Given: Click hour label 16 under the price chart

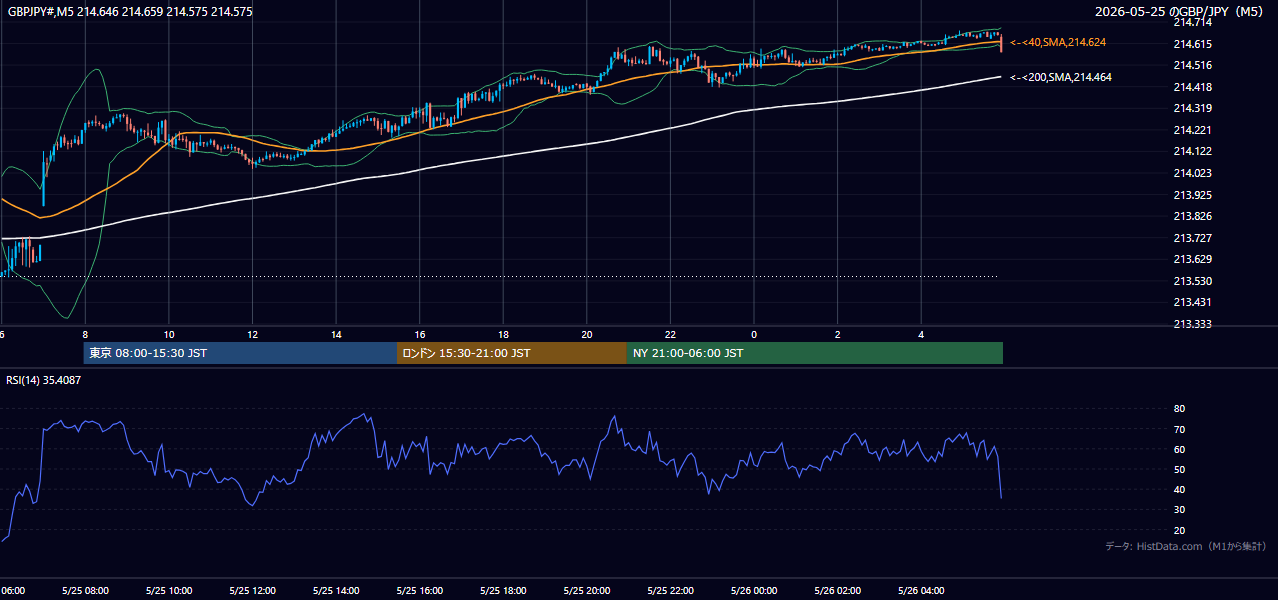Looking at the screenshot, I should (x=420, y=334).
